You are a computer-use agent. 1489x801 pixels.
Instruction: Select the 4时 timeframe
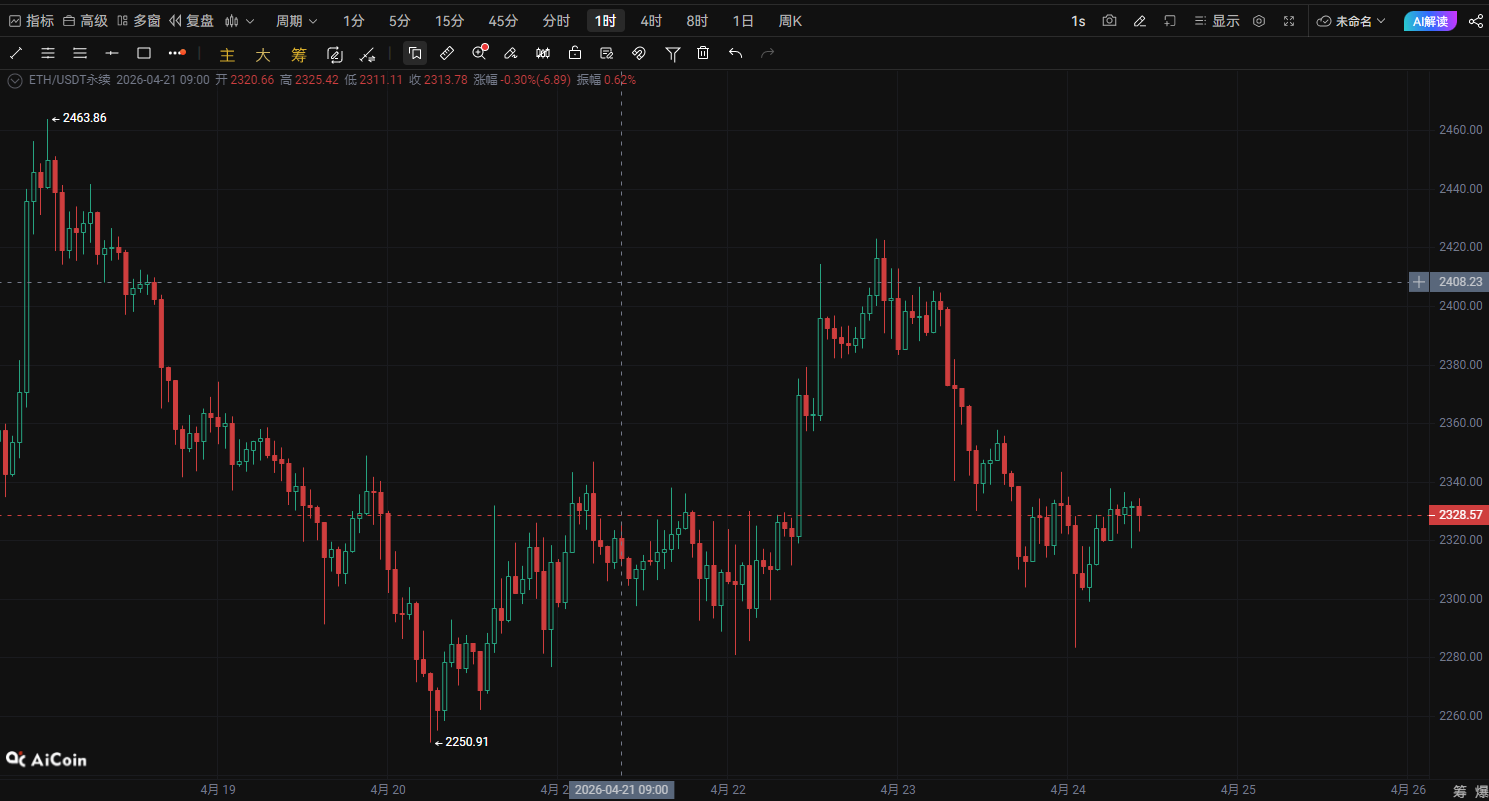651,21
